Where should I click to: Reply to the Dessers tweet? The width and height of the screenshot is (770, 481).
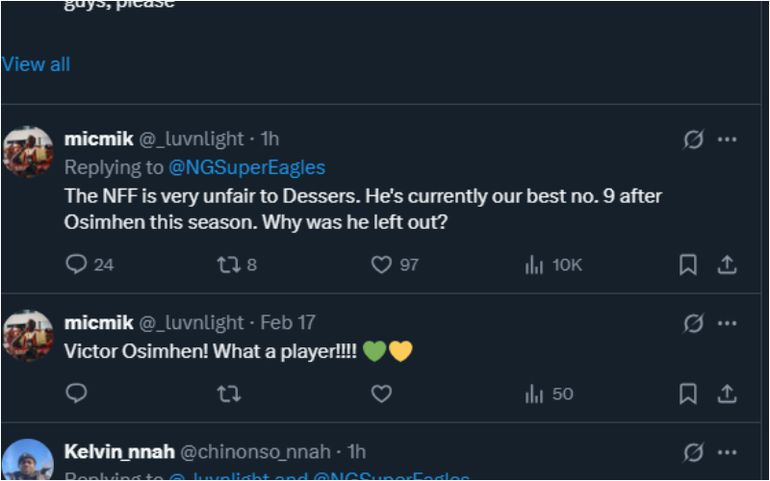pos(77,265)
